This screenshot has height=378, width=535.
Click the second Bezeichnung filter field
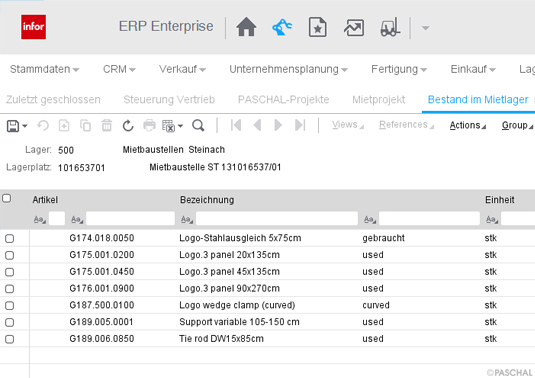click(429, 219)
